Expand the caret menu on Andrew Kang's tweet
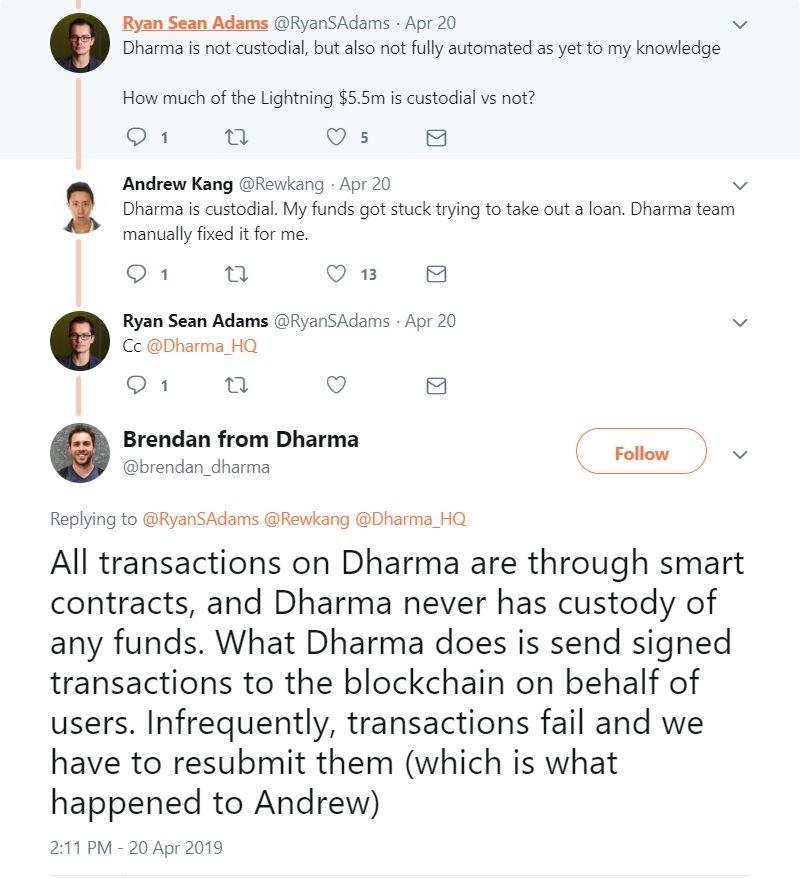 click(x=739, y=184)
